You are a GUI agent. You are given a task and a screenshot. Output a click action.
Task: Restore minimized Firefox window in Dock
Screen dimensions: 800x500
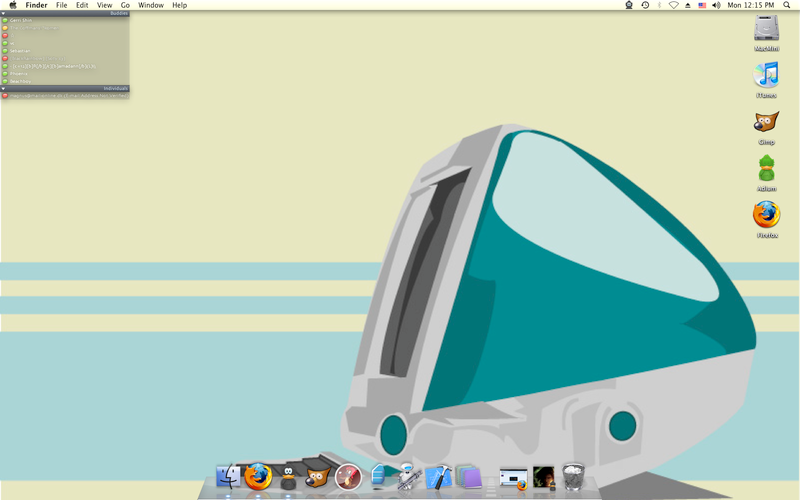(513, 479)
